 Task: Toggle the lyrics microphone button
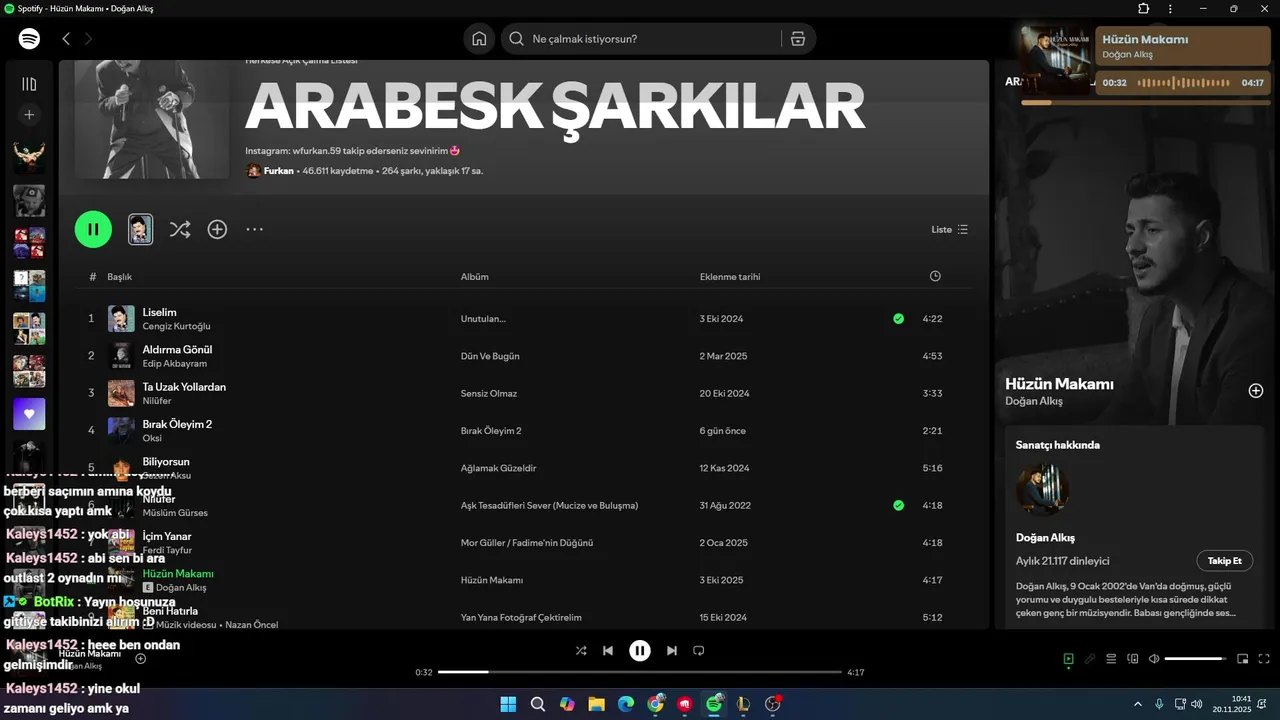[1090, 659]
